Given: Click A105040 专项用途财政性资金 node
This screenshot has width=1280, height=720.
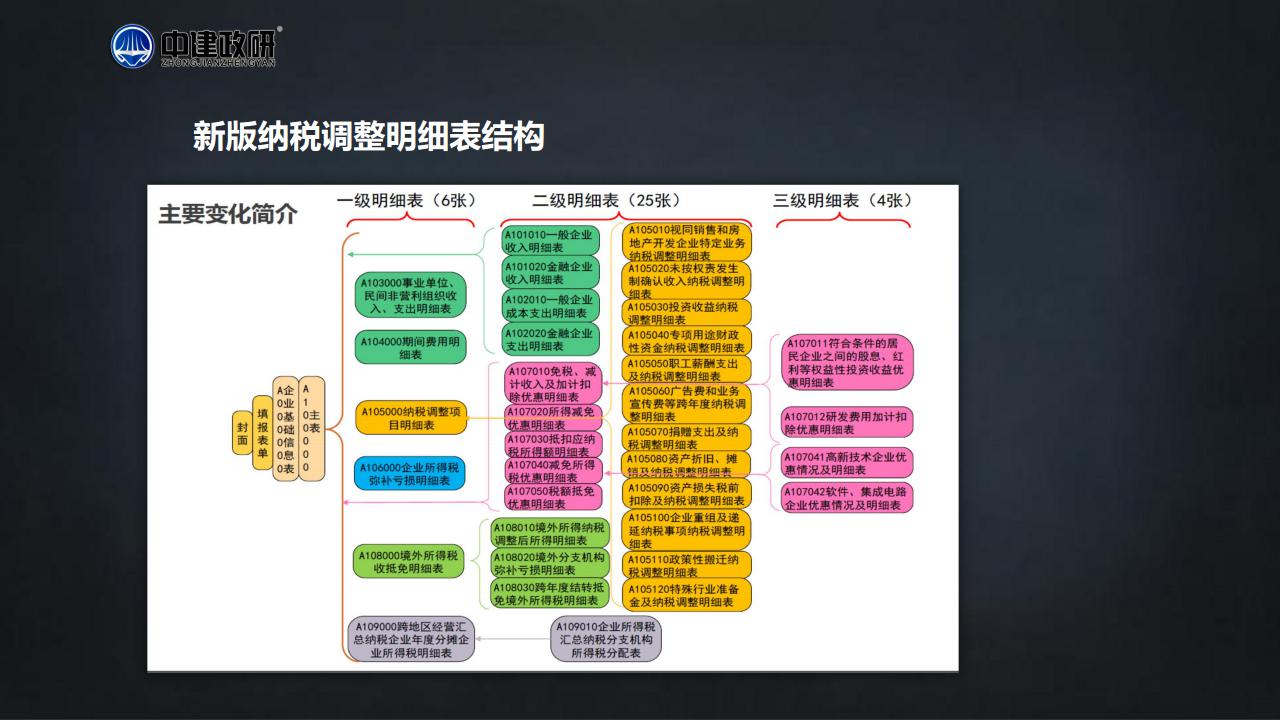Looking at the screenshot, I should coord(687,341).
